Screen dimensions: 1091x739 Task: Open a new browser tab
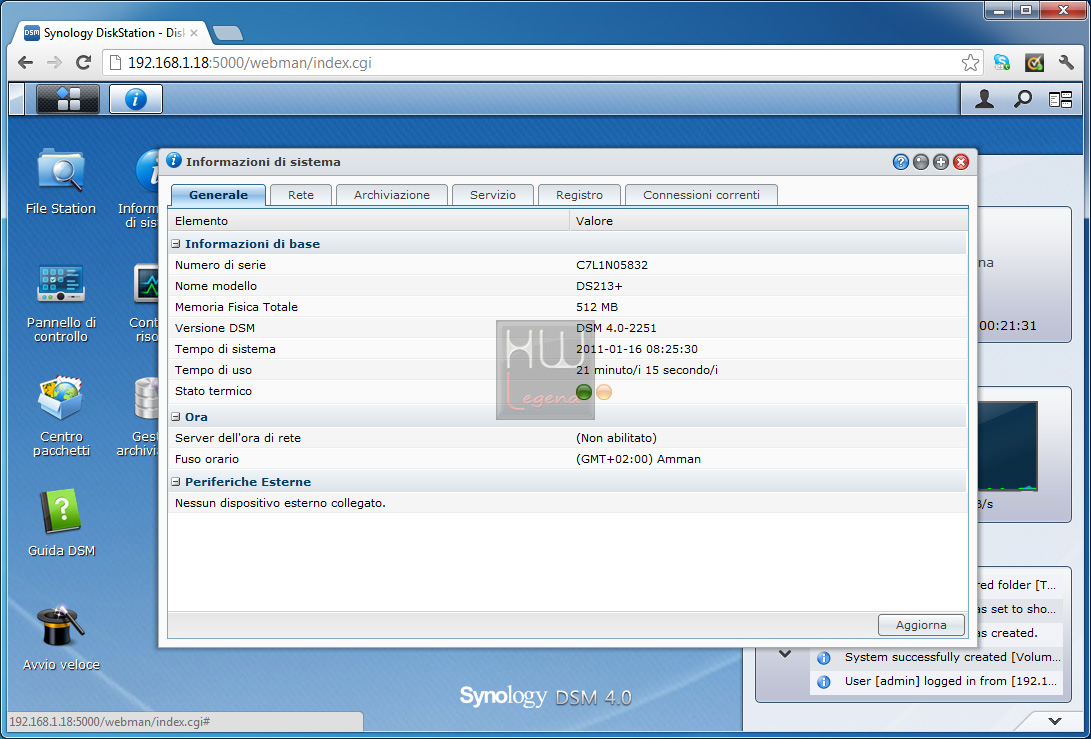coord(228,33)
